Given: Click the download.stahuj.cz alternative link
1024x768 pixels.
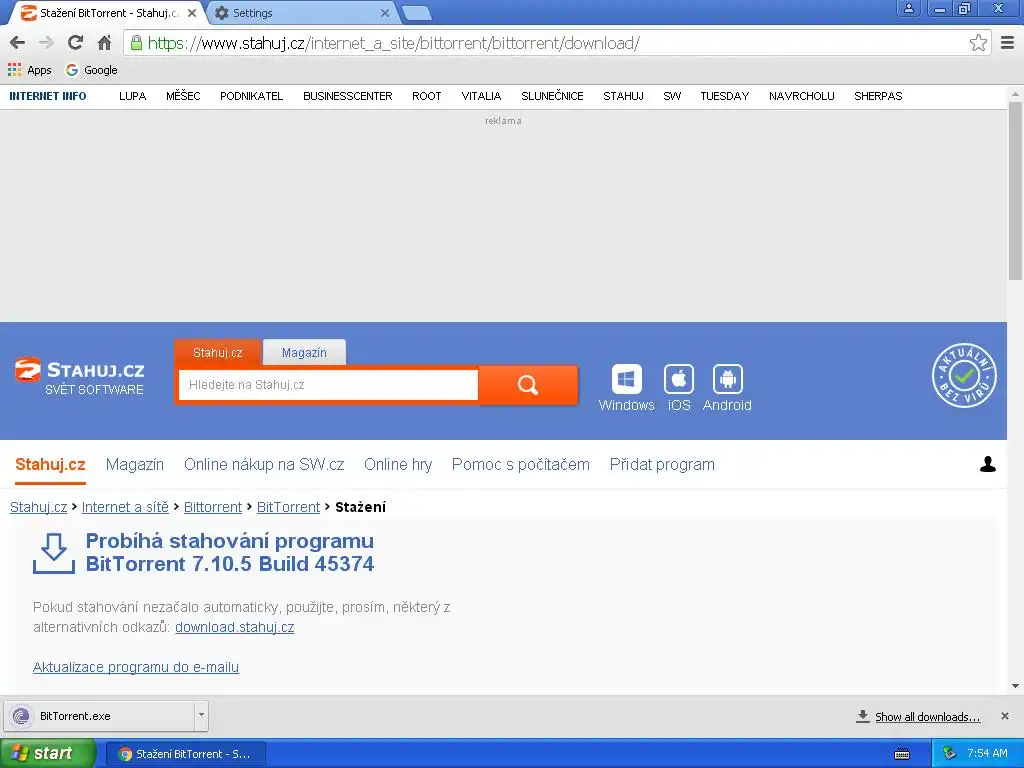Looking at the screenshot, I should pyautogui.click(x=234, y=628).
